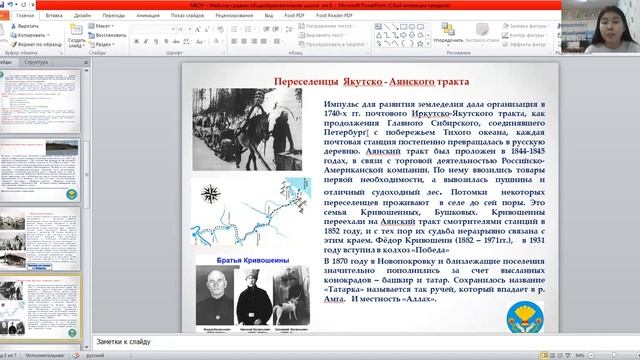Toggle Justify text alignment
The height and width of the screenshot is (360, 640).
coord(264,41)
